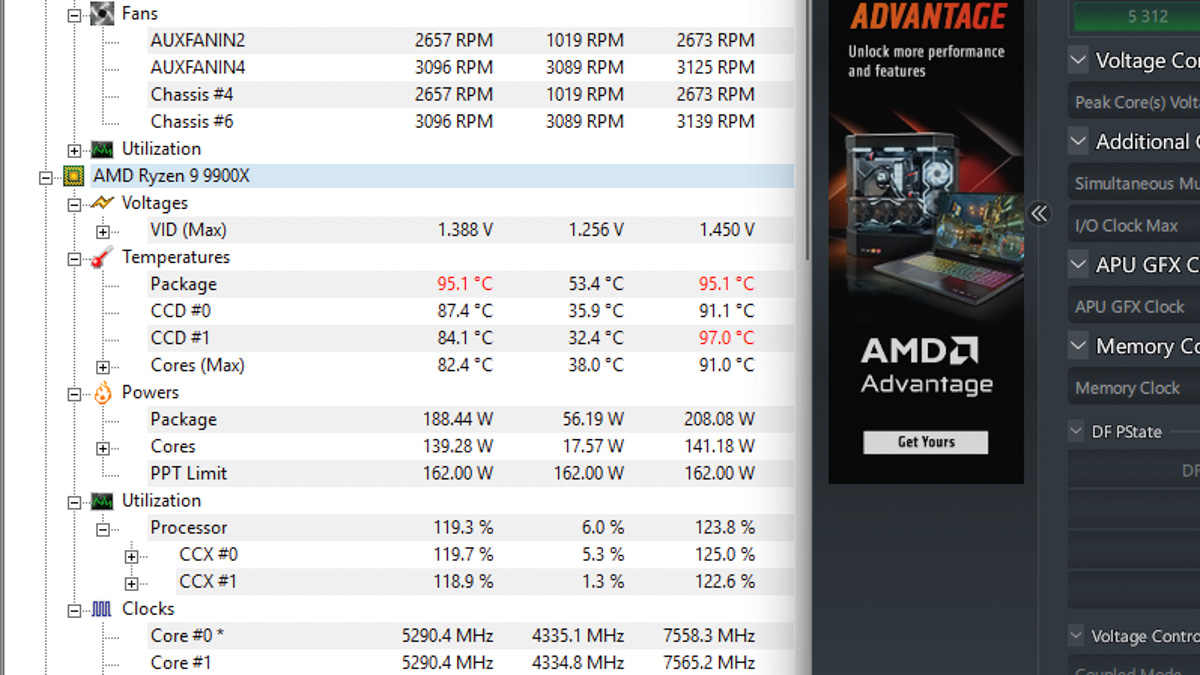Click the Powers flame icon
The width and height of the screenshot is (1200, 675).
pos(102,392)
